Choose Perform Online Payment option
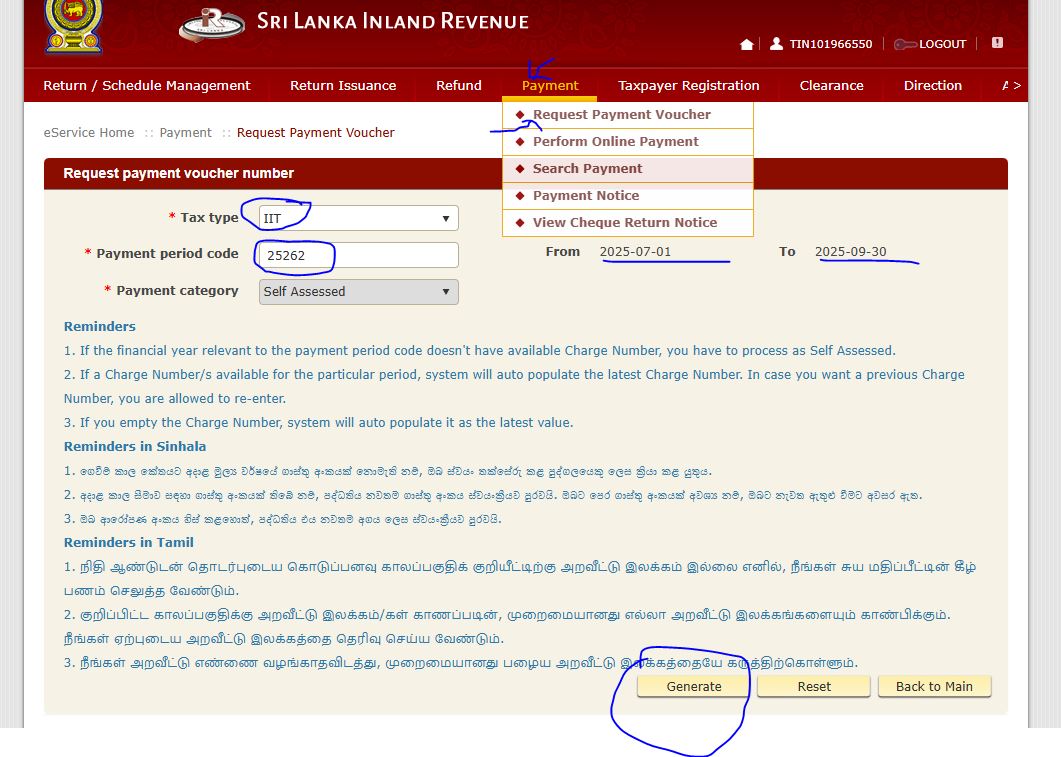Viewport: 1061px width, 757px height. point(615,142)
